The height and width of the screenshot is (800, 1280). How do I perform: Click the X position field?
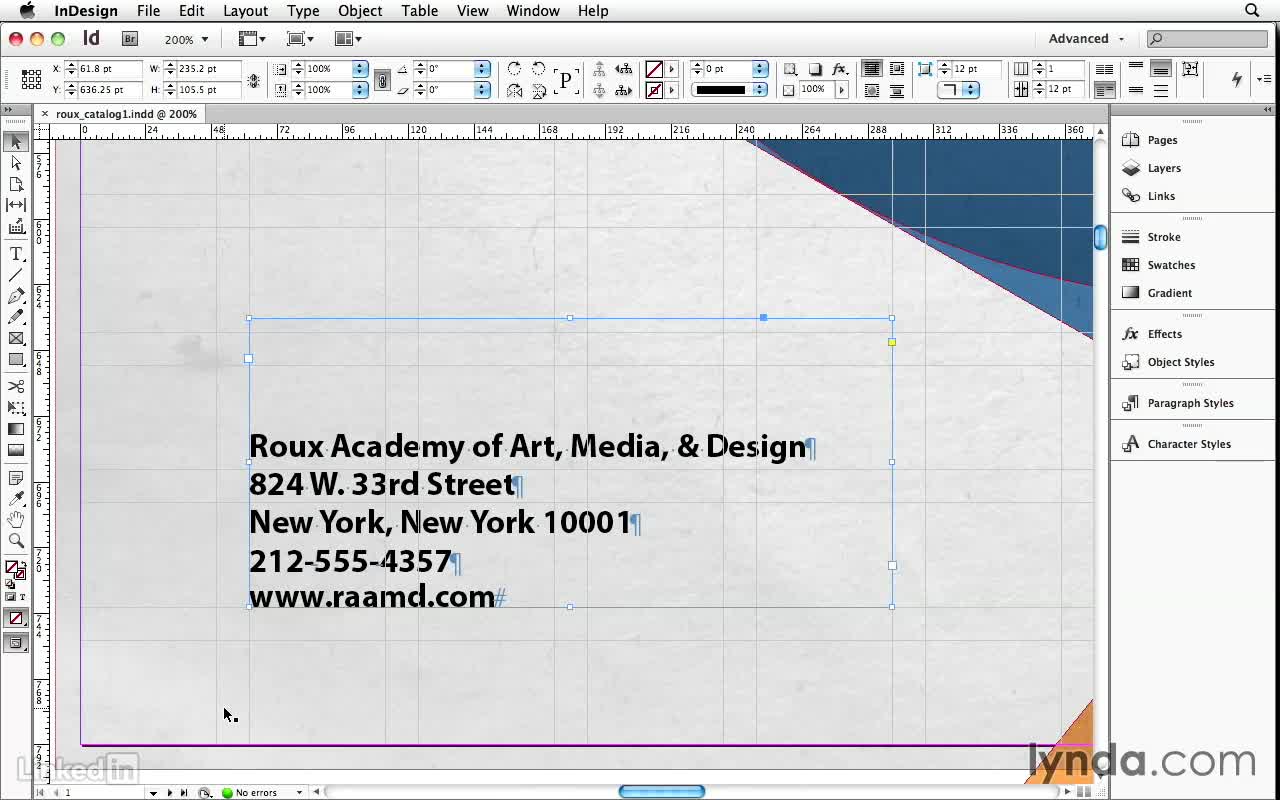coord(109,69)
